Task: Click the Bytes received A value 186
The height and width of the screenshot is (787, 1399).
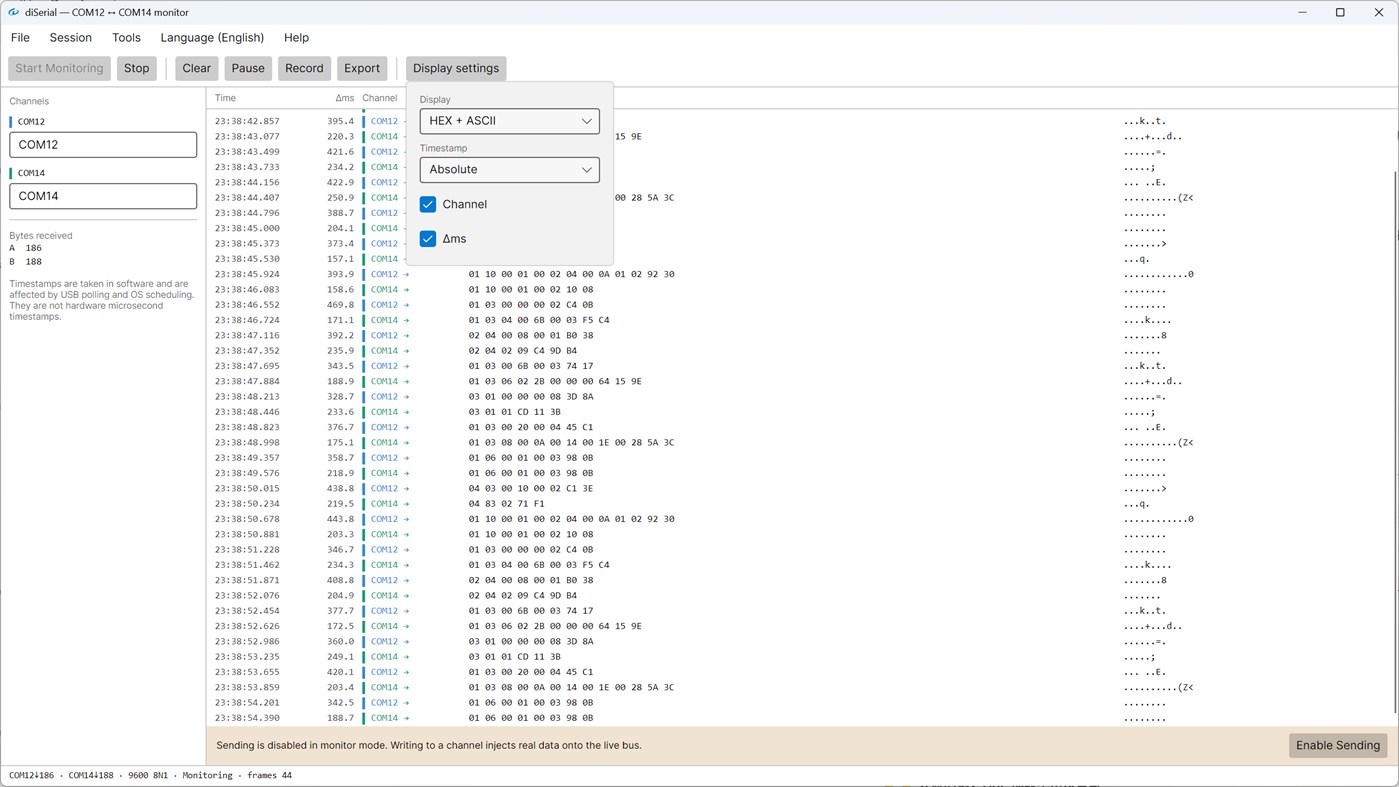Action: click(x=34, y=248)
